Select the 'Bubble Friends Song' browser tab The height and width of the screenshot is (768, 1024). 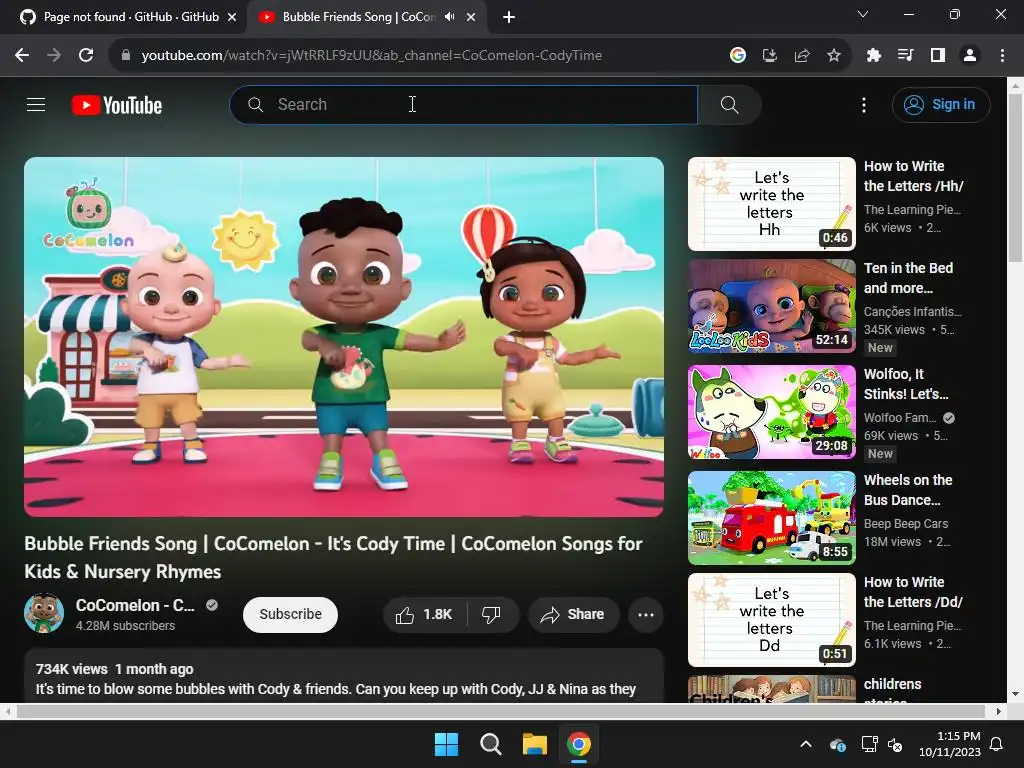tap(358, 17)
